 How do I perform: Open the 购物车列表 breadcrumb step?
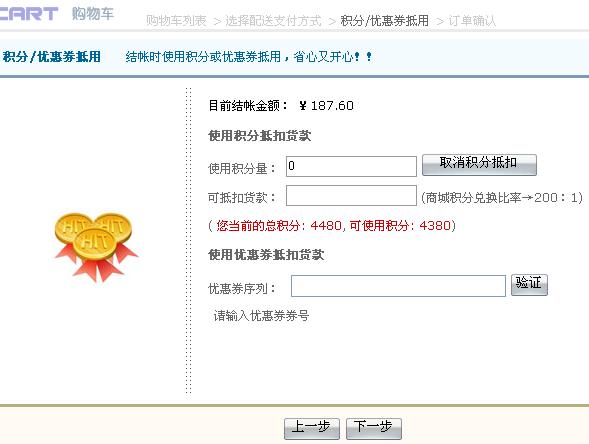176,21
